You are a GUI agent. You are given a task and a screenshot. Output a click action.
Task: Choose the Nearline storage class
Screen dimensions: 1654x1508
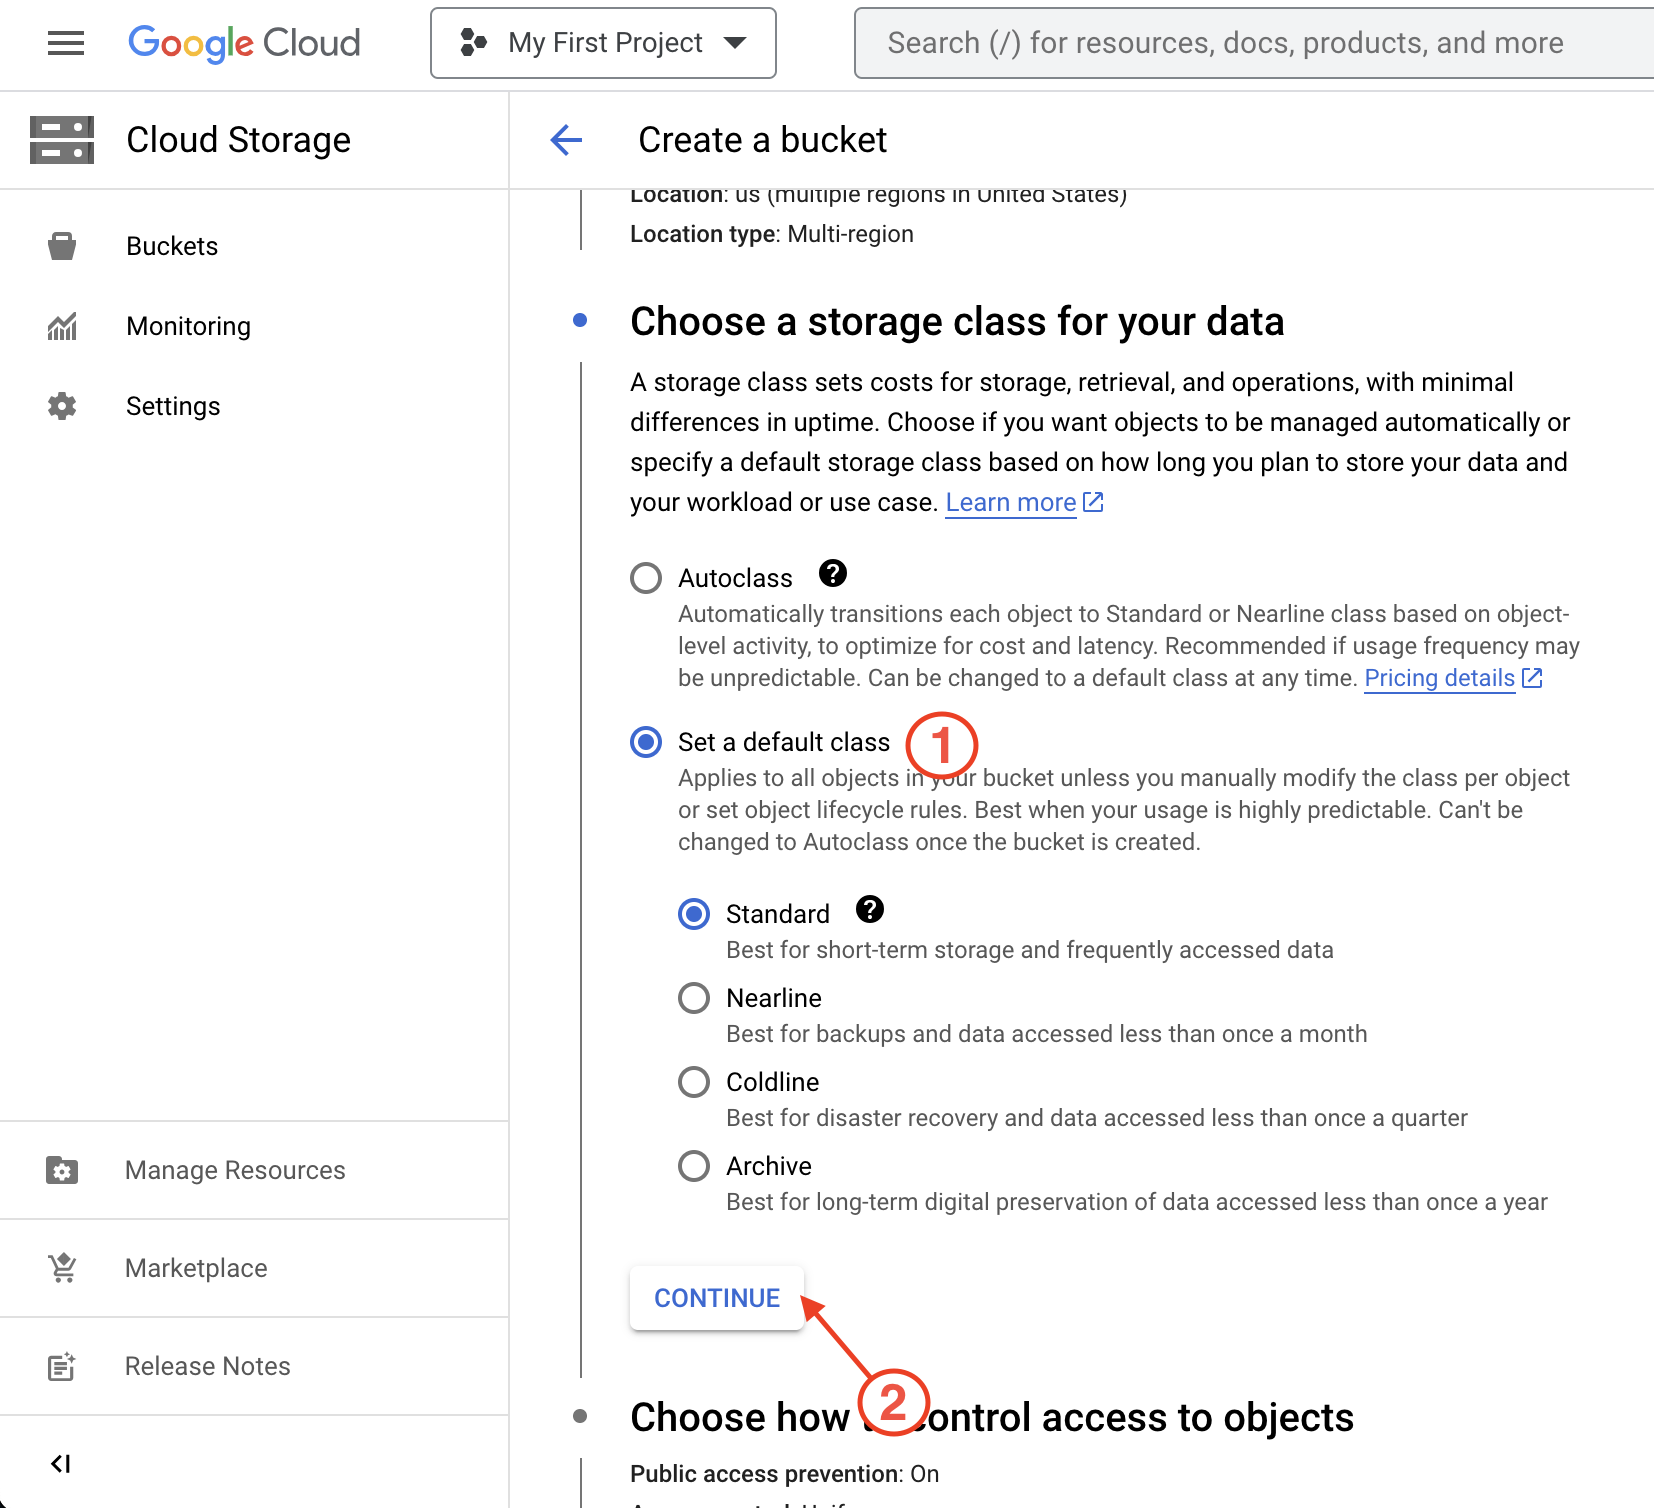pos(694,998)
